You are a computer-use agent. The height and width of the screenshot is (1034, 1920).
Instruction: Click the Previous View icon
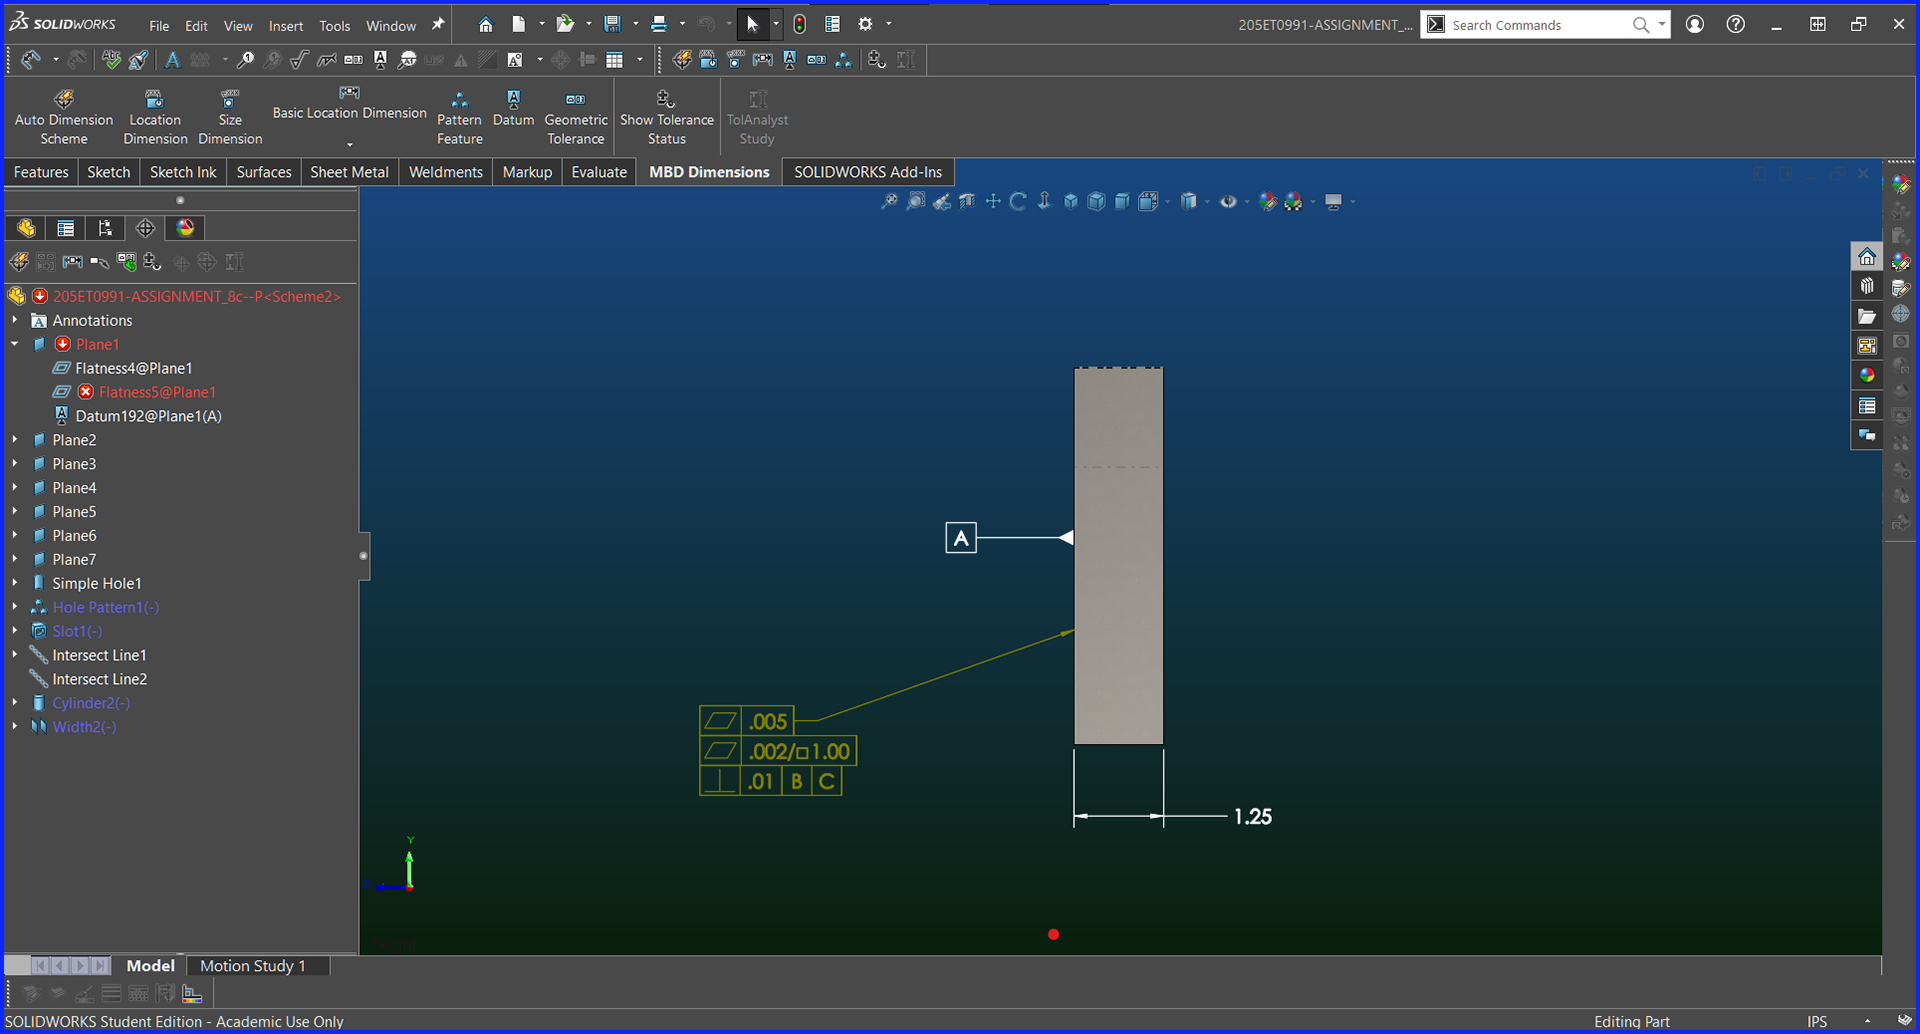[942, 202]
